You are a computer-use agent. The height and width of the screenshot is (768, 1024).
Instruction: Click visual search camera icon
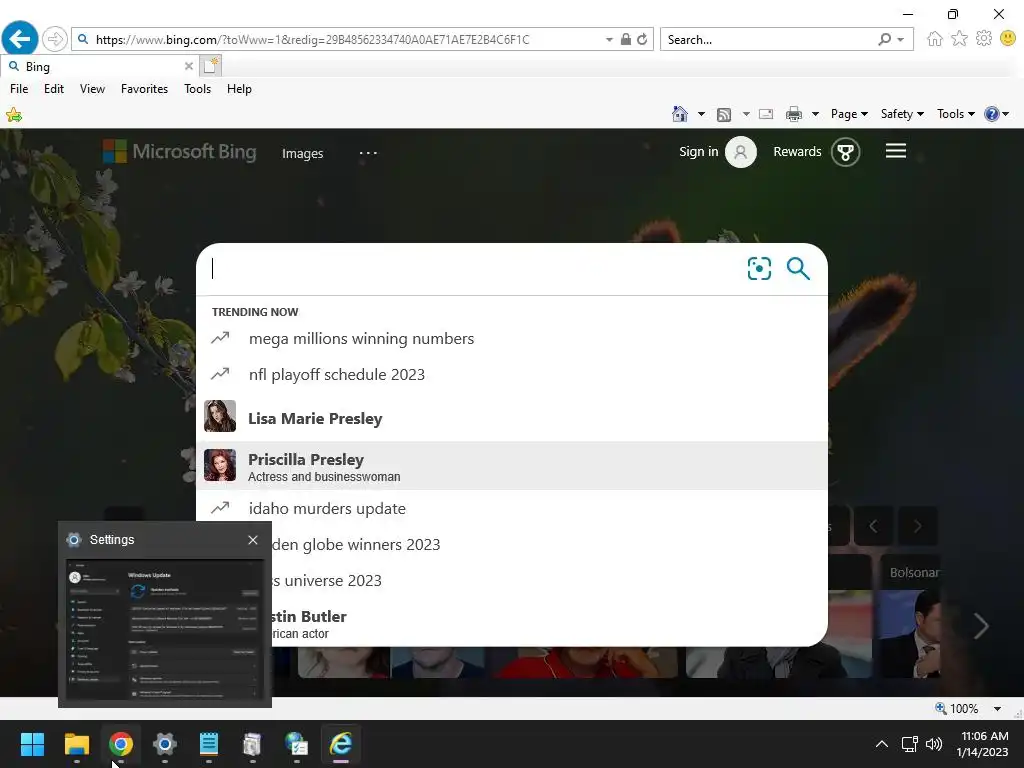click(x=759, y=268)
